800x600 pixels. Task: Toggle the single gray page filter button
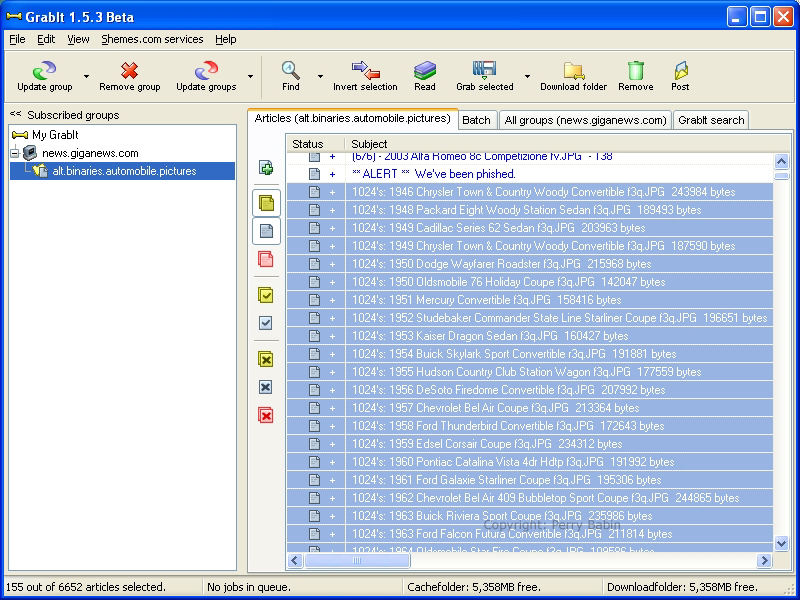tap(266, 231)
